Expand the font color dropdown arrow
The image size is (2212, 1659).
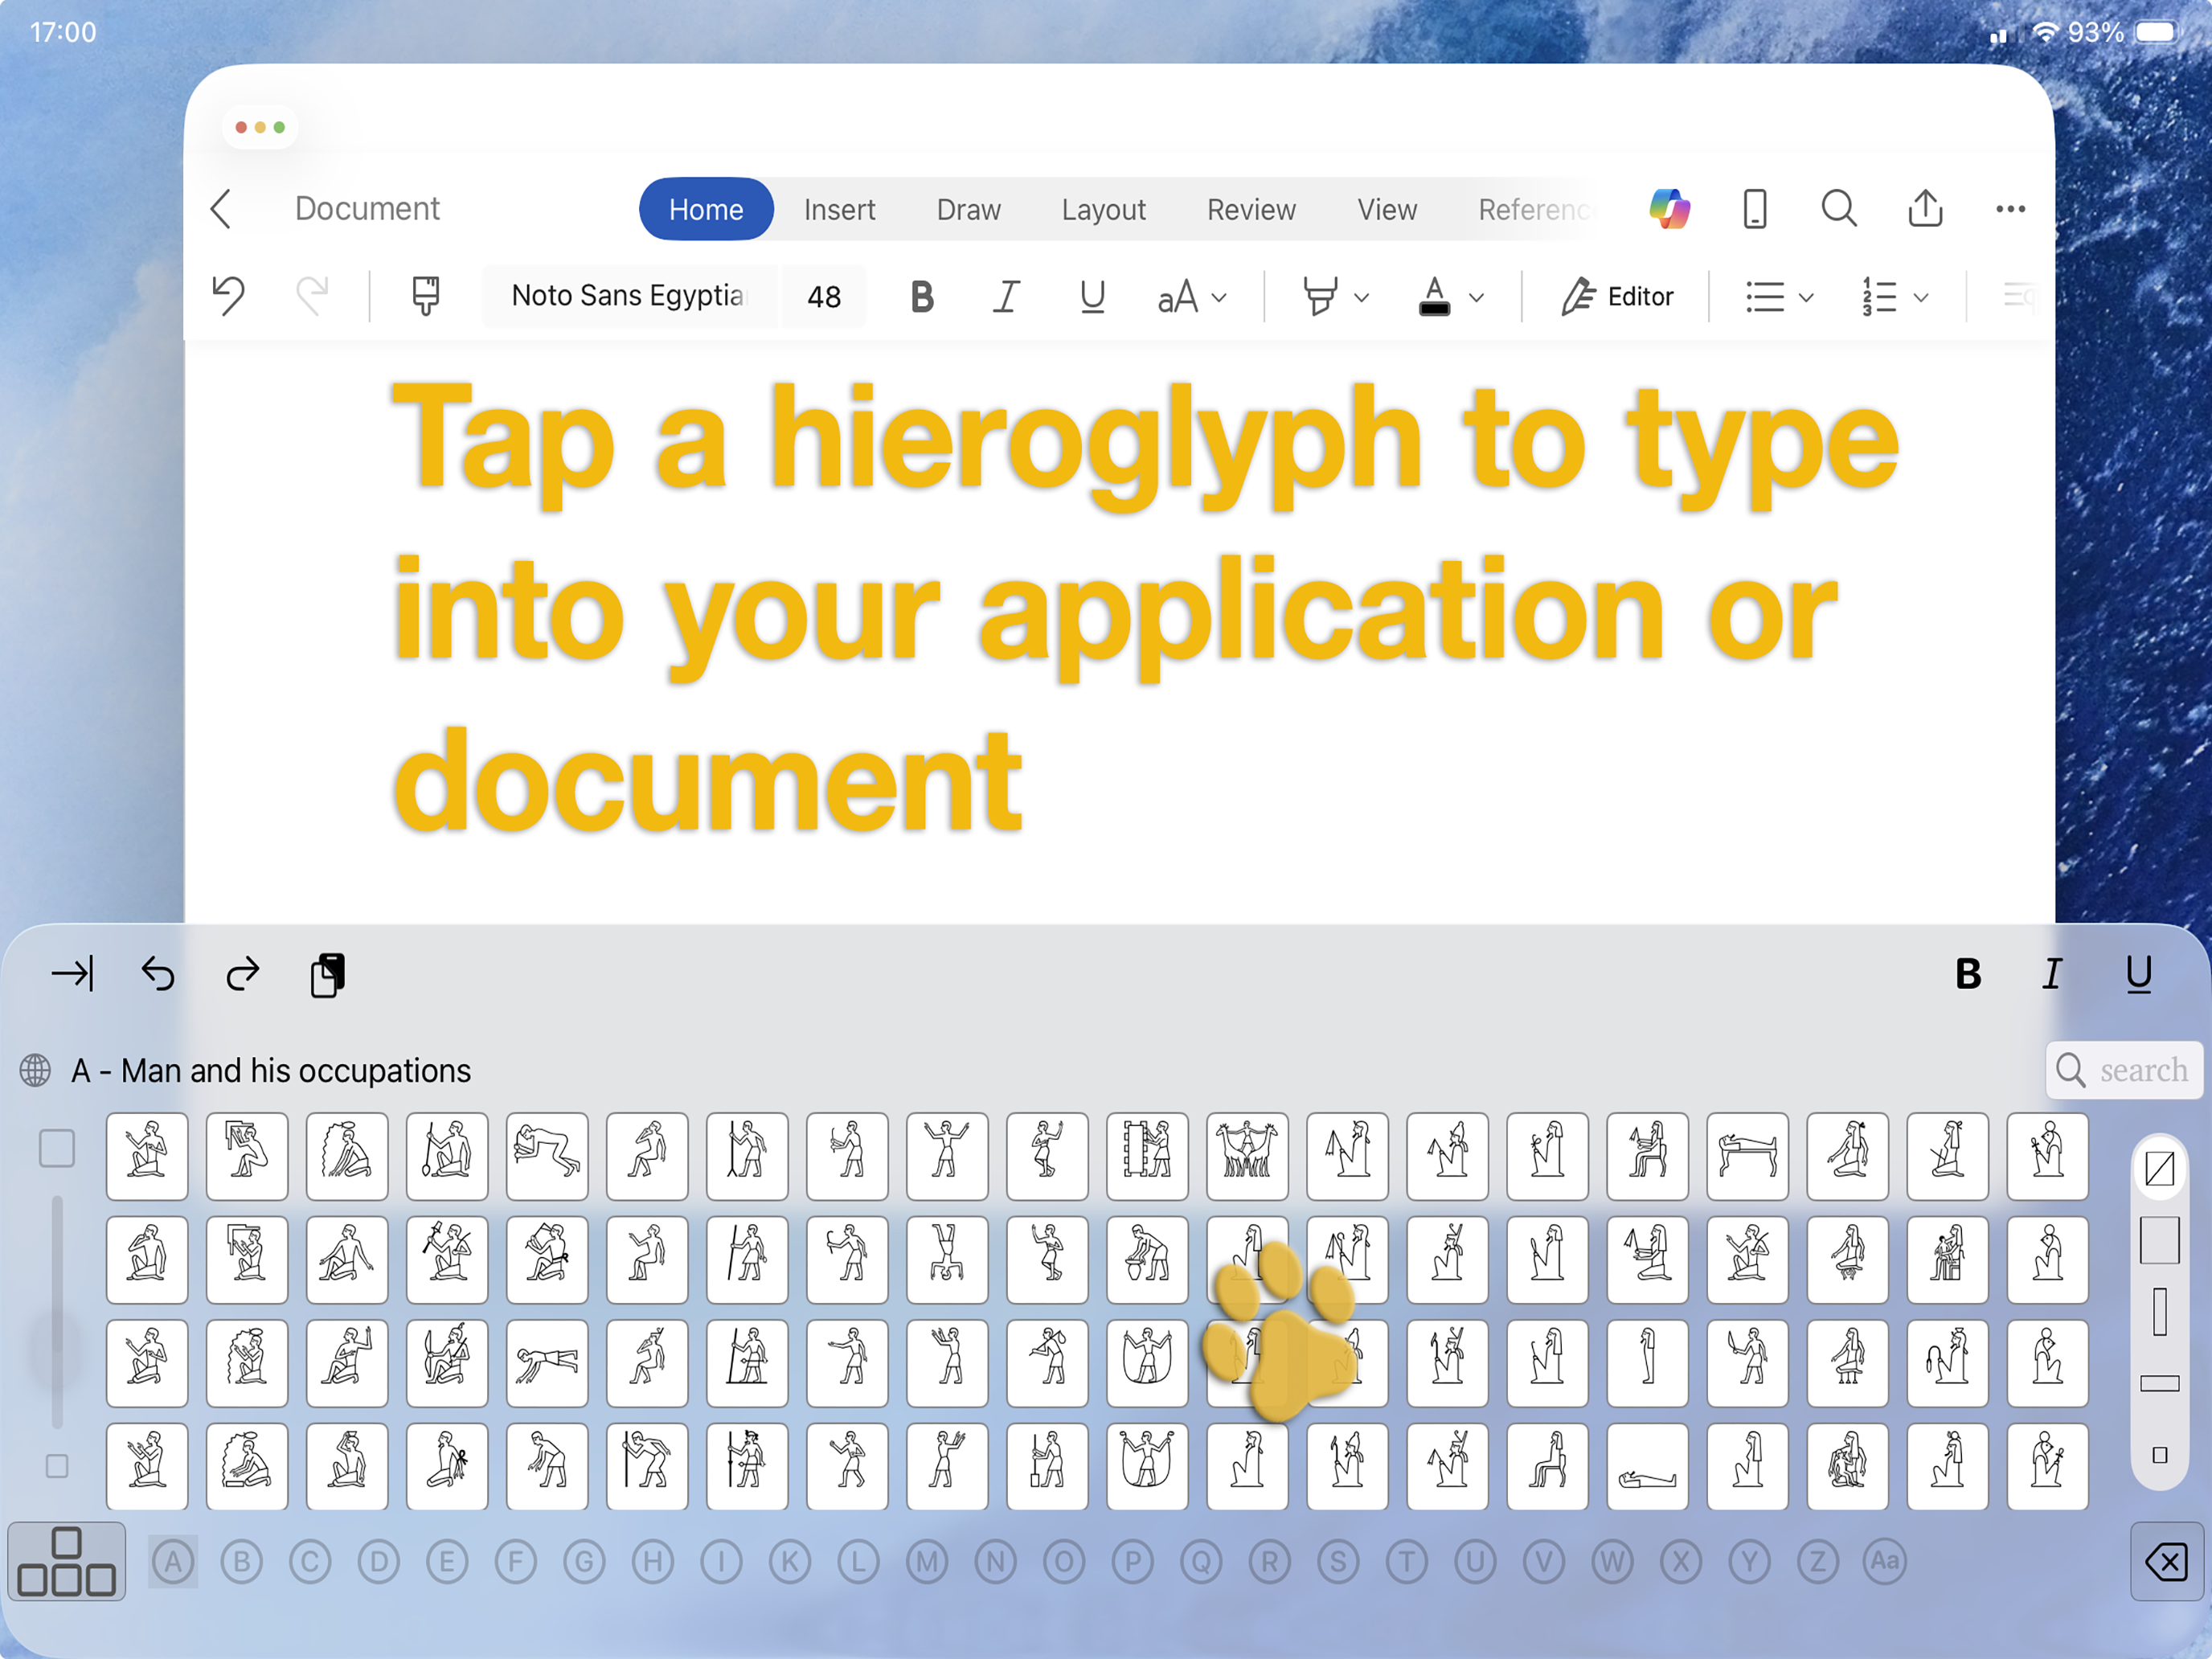tap(1477, 296)
